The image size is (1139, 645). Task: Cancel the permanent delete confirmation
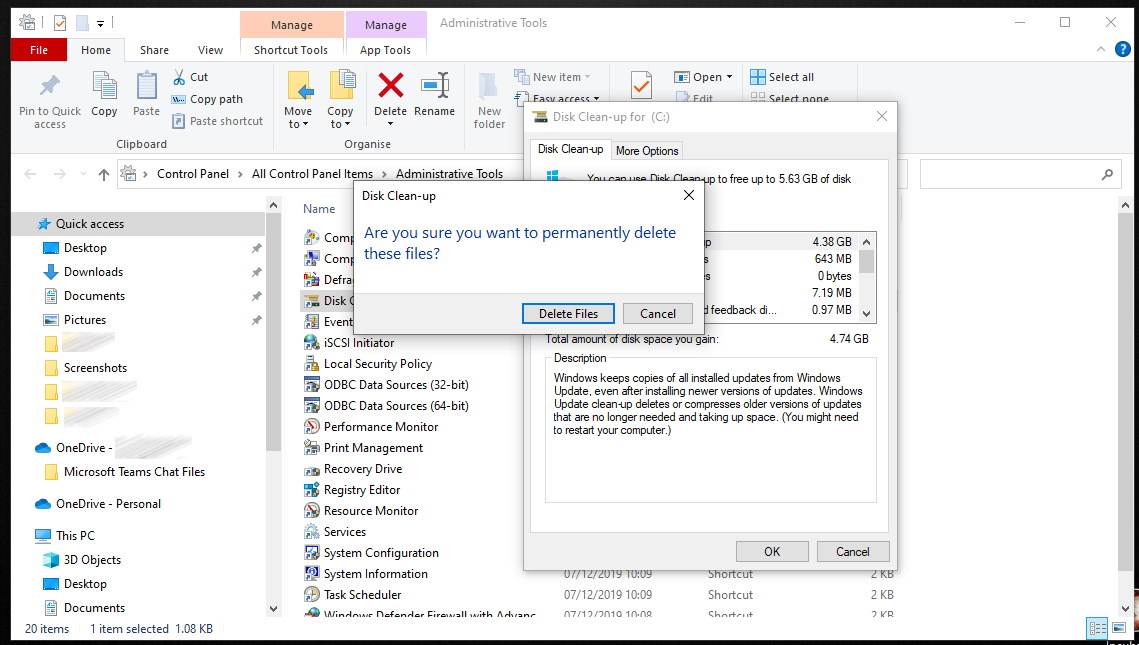click(x=657, y=313)
